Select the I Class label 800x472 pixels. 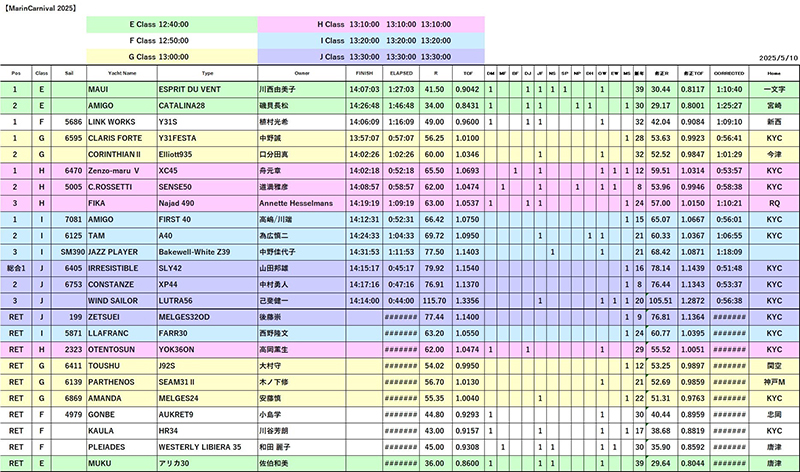point(332,41)
